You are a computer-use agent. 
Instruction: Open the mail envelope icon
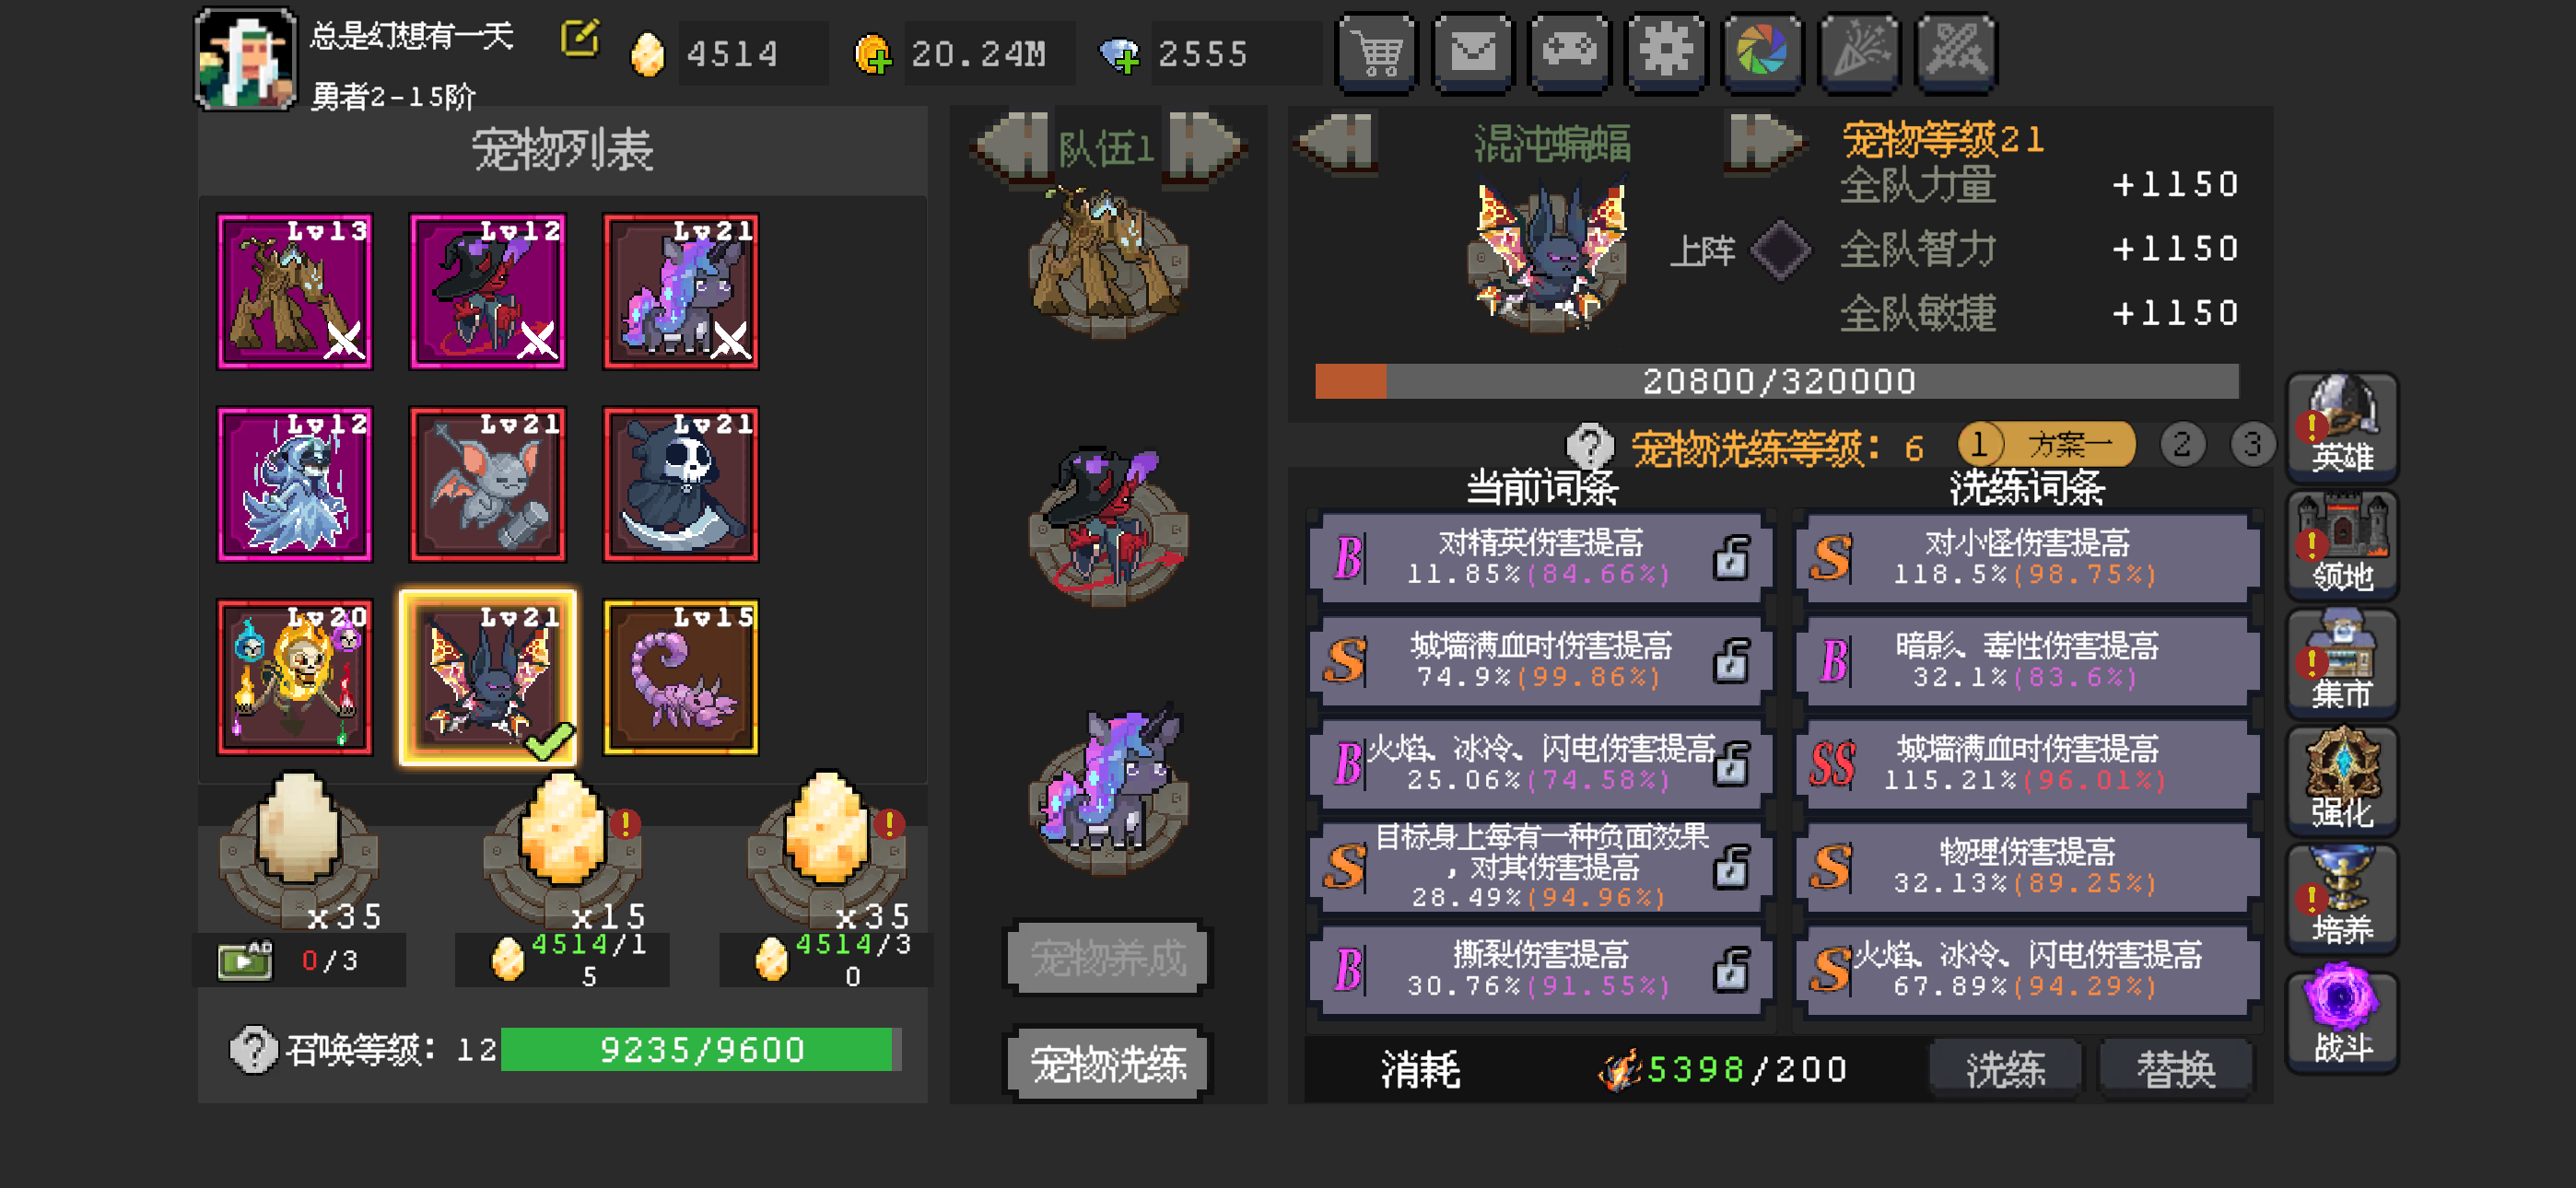[1473, 52]
